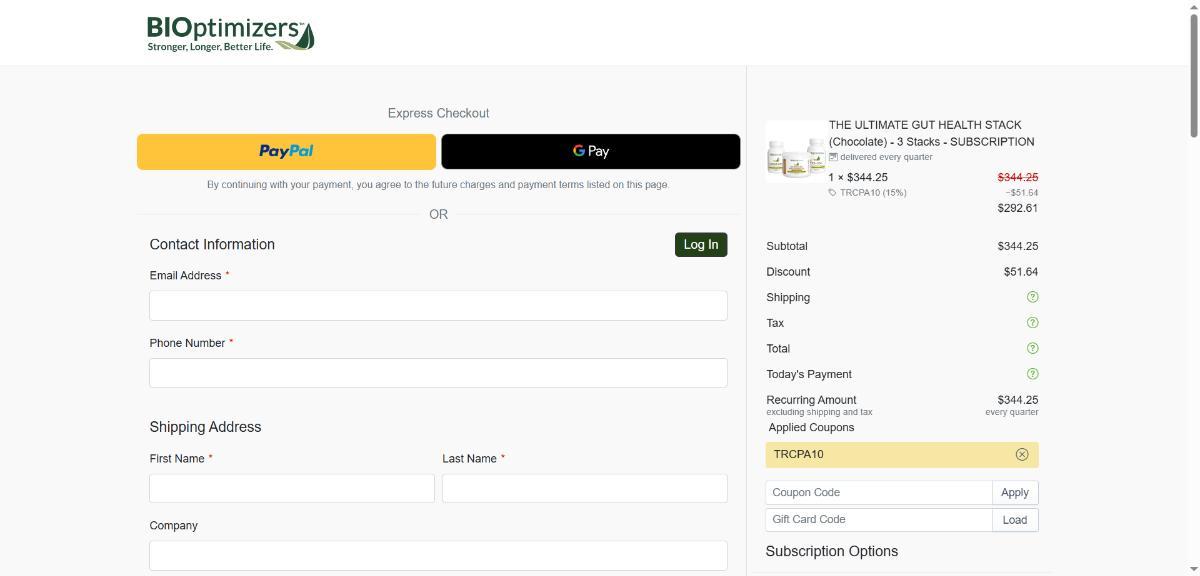Click the Company text field
1200x576 pixels.
pyautogui.click(x=438, y=555)
